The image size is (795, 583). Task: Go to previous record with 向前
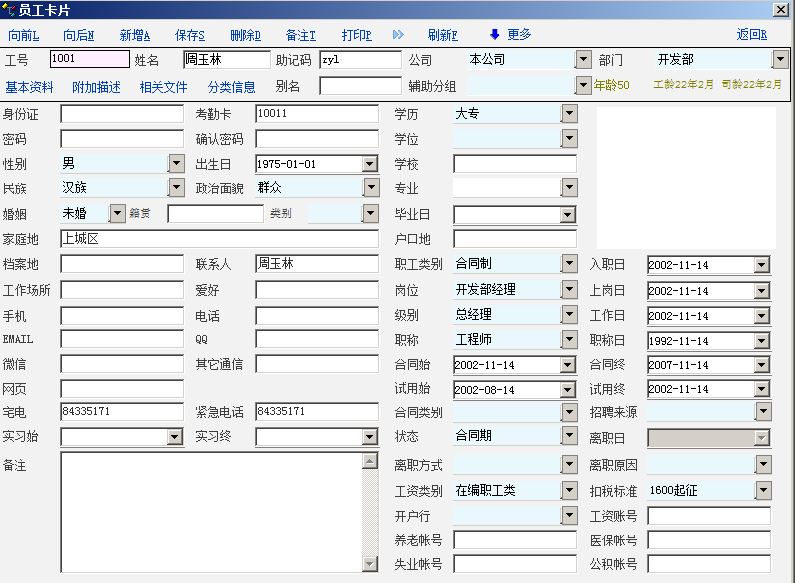pyautogui.click(x=24, y=35)
